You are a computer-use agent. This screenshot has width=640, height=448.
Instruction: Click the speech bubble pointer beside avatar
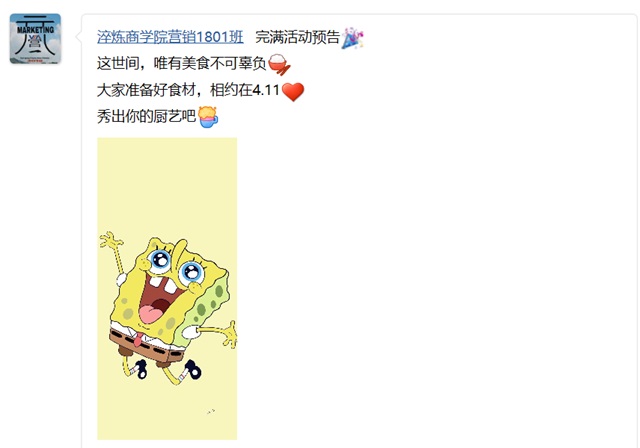78,37
